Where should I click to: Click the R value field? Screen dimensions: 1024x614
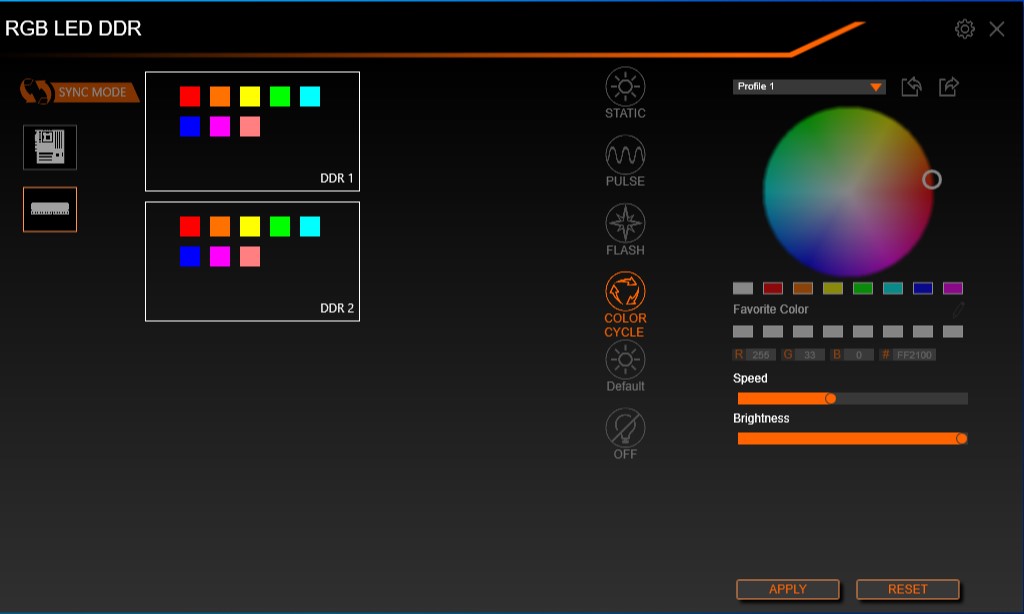click(761, 355)
